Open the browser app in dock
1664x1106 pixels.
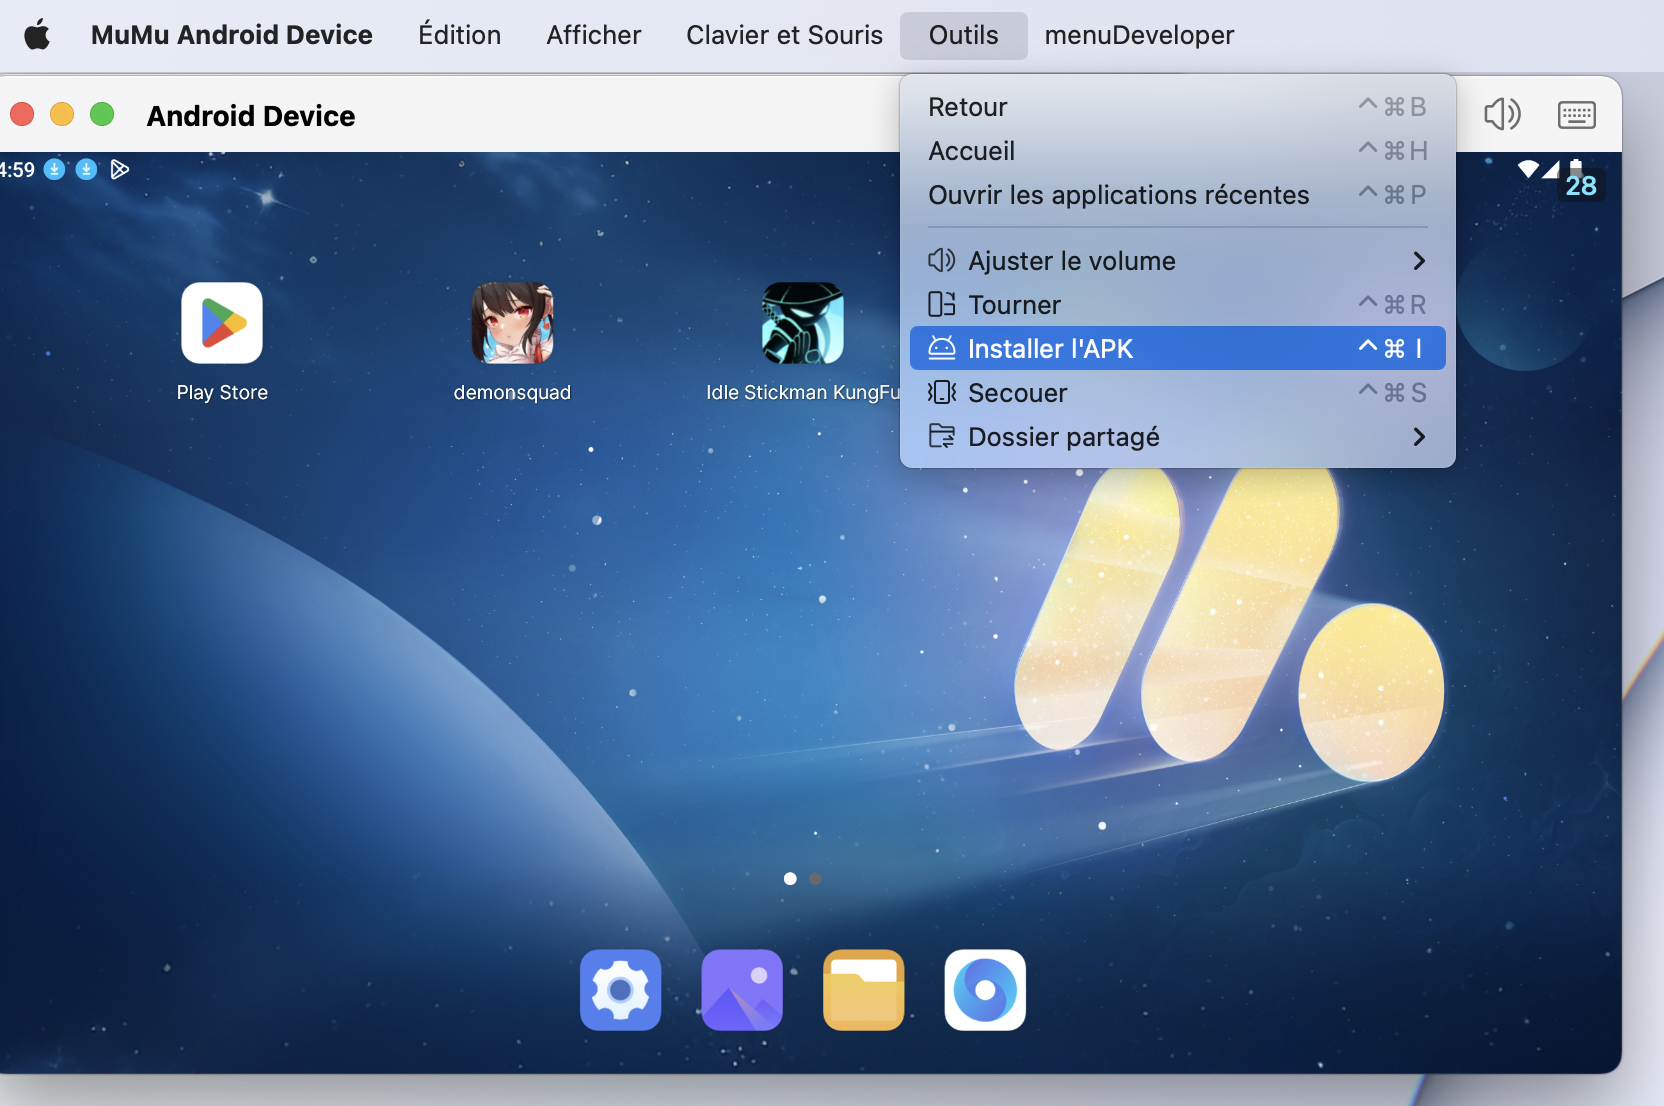985,990
